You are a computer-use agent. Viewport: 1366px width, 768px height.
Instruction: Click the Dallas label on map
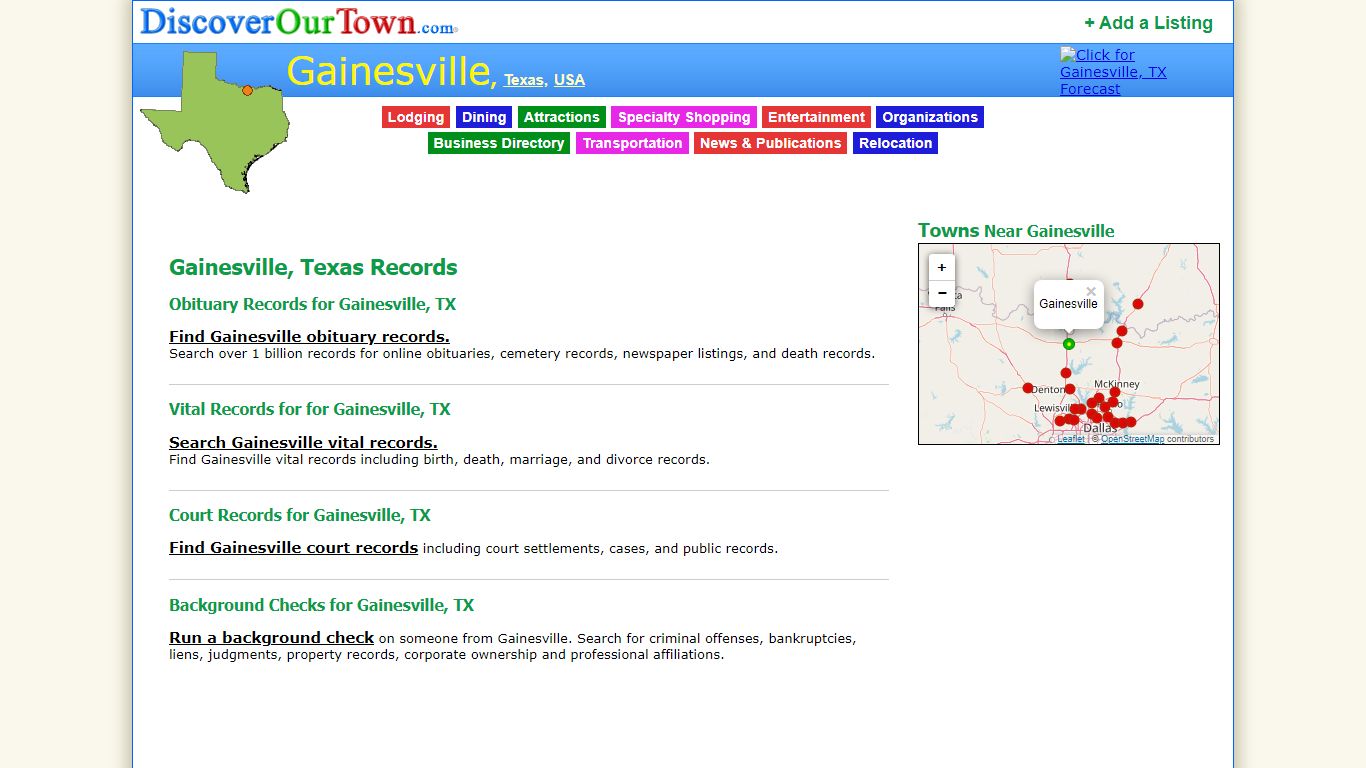tap(1100, 428)
